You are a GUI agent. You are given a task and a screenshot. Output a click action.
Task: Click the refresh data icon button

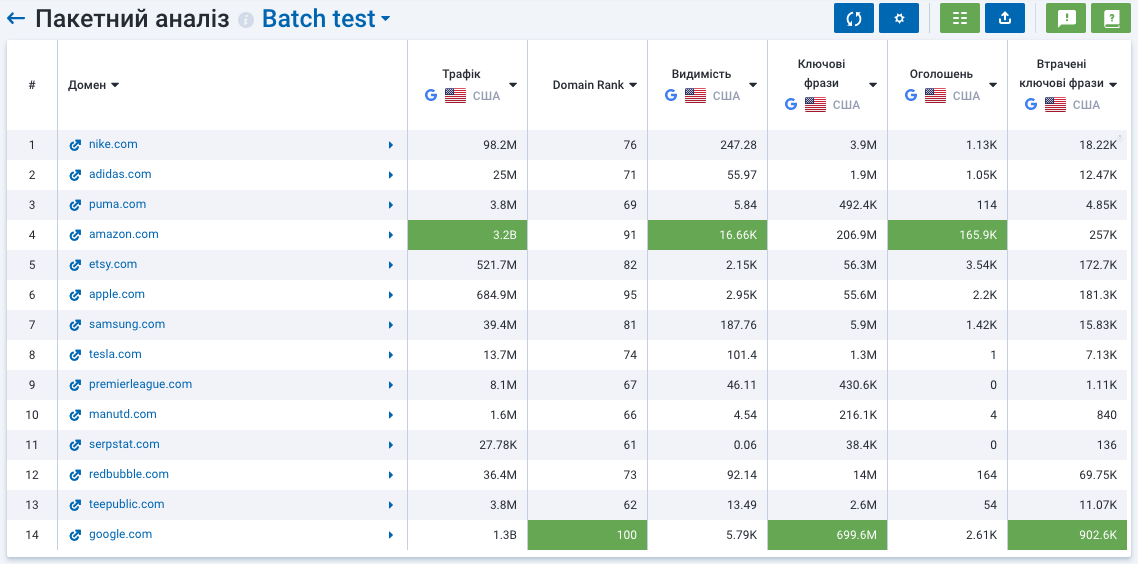click(854, 18)
